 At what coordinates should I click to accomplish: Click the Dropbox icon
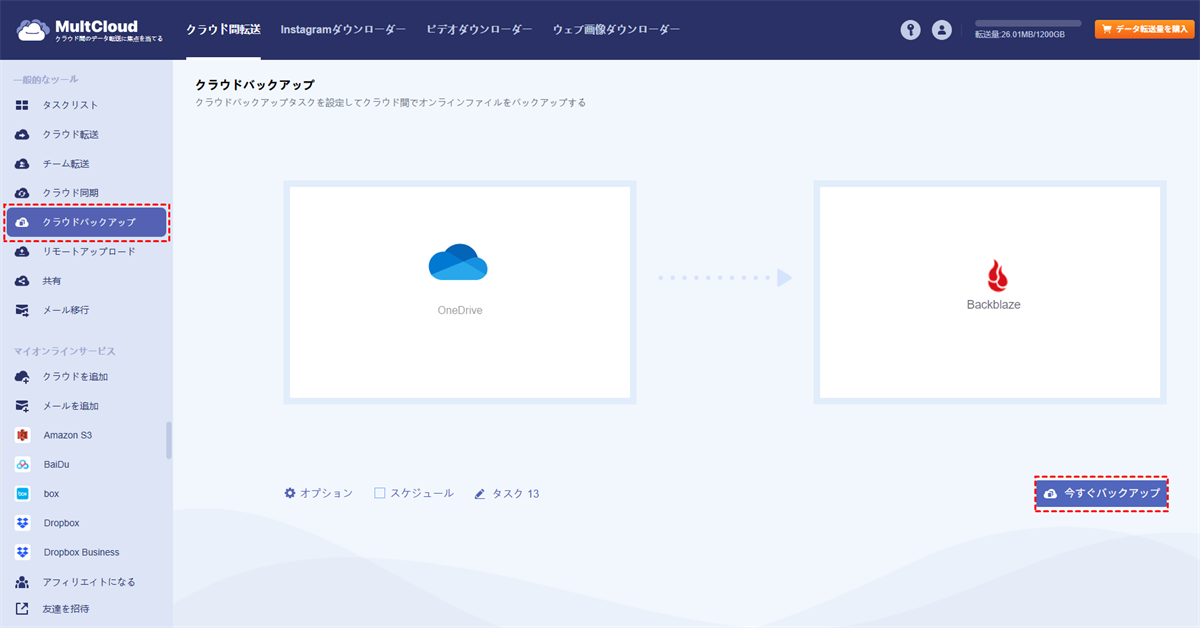pyautogui.click(x=22, y=523)
